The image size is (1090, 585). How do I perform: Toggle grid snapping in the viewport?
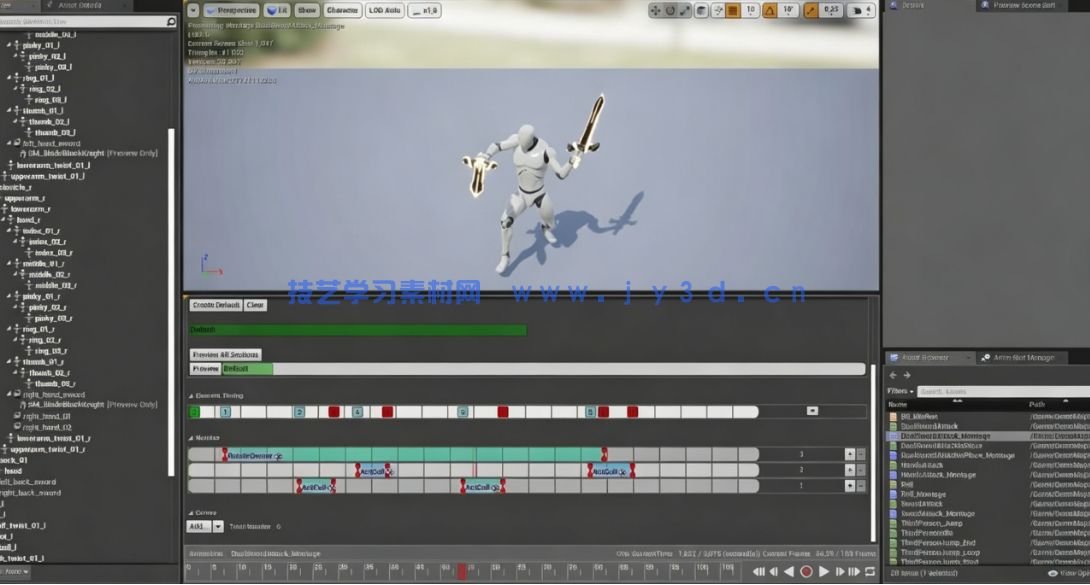click(x=733, y=11)
